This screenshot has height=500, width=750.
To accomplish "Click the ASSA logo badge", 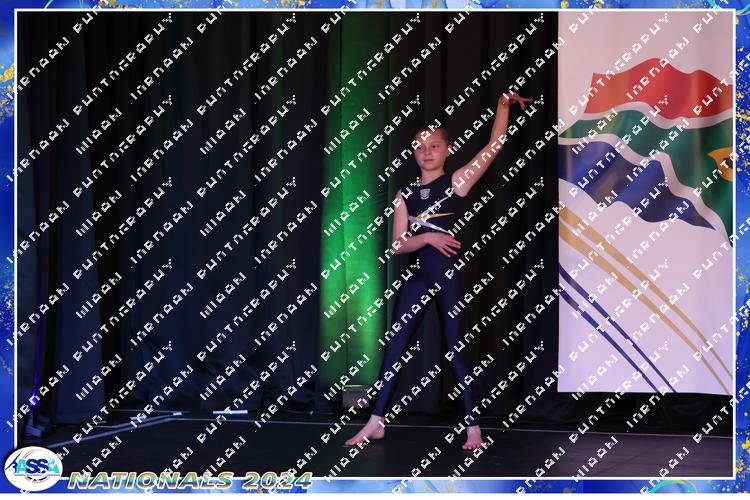I will coord(33,468).
